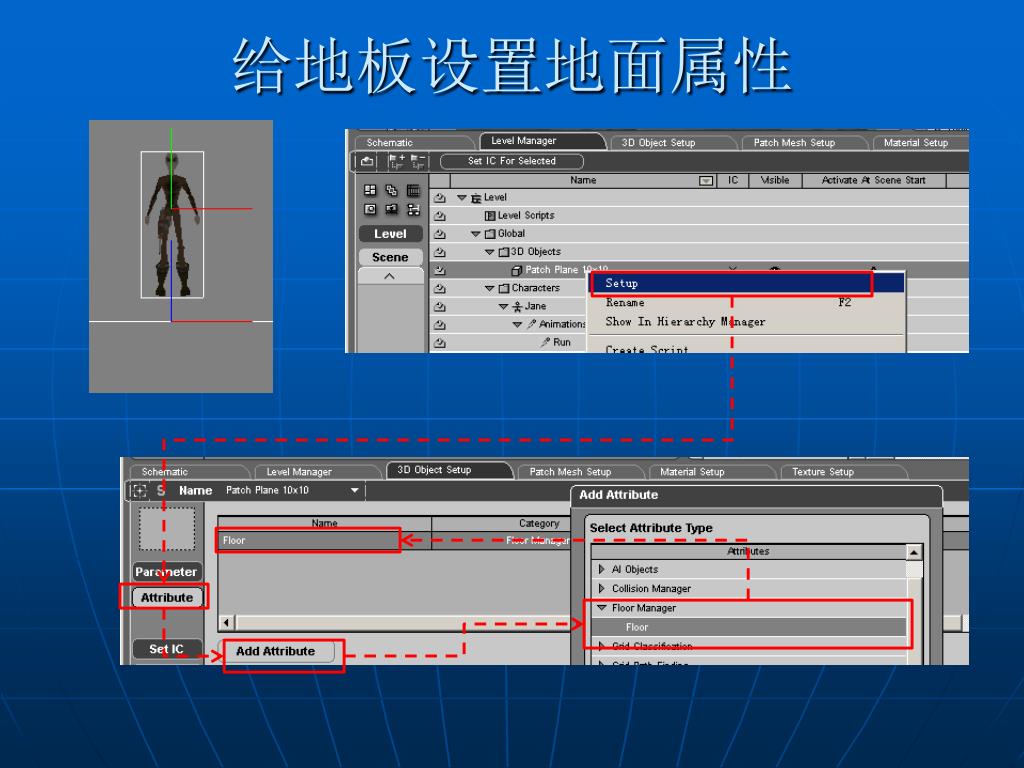This screenshot has width=1024, height=768.
Task: Select 3D Object Setup tab in lower window
Action: (x=449, y=470)
